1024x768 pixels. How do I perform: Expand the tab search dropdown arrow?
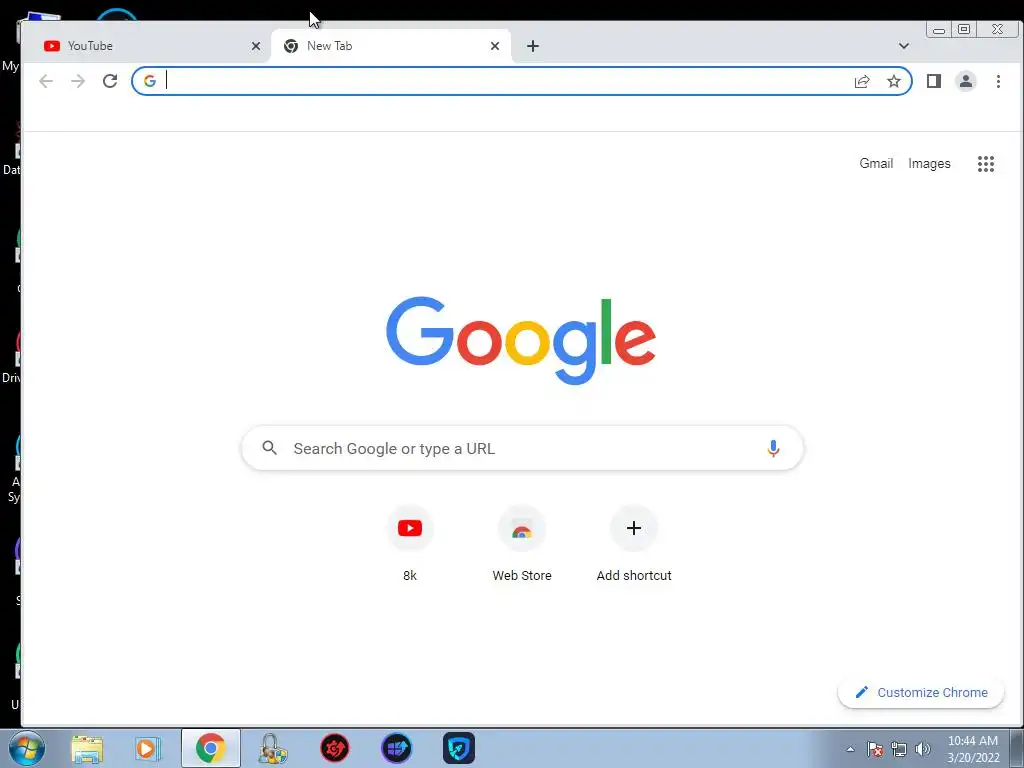click(904, 46)
